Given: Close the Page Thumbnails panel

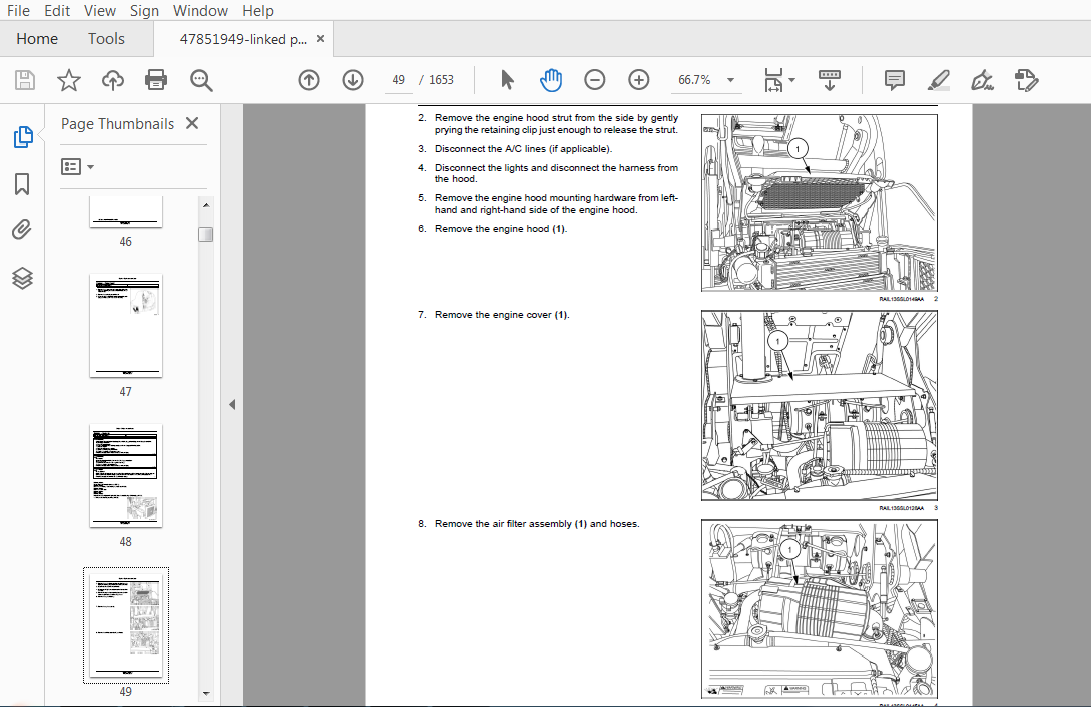Looking at the screenshot, I should tap(192, 123).
